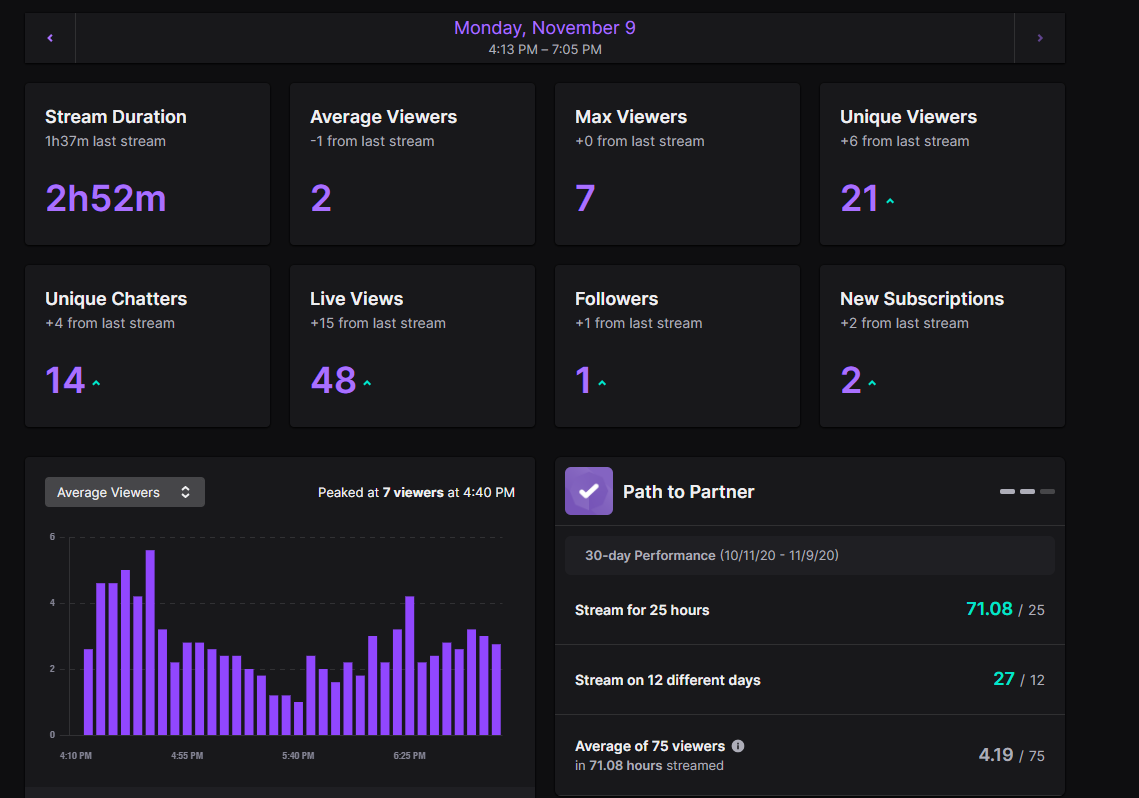Click the 4:13 PM – 7:05 PM time range
This screenshot has width=1139, height=798.
coord(545,49)
